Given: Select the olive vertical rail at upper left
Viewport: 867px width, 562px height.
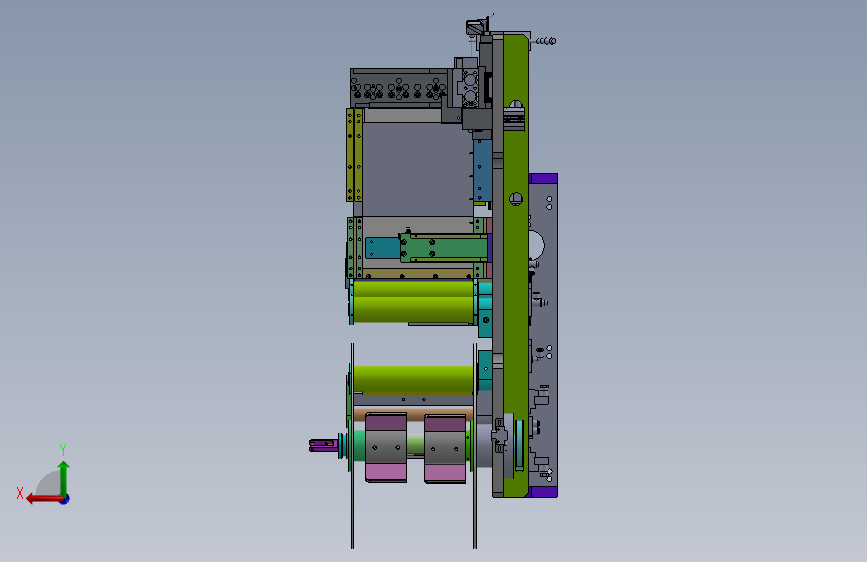Looking at the screenshot, I should pos(354,155).
